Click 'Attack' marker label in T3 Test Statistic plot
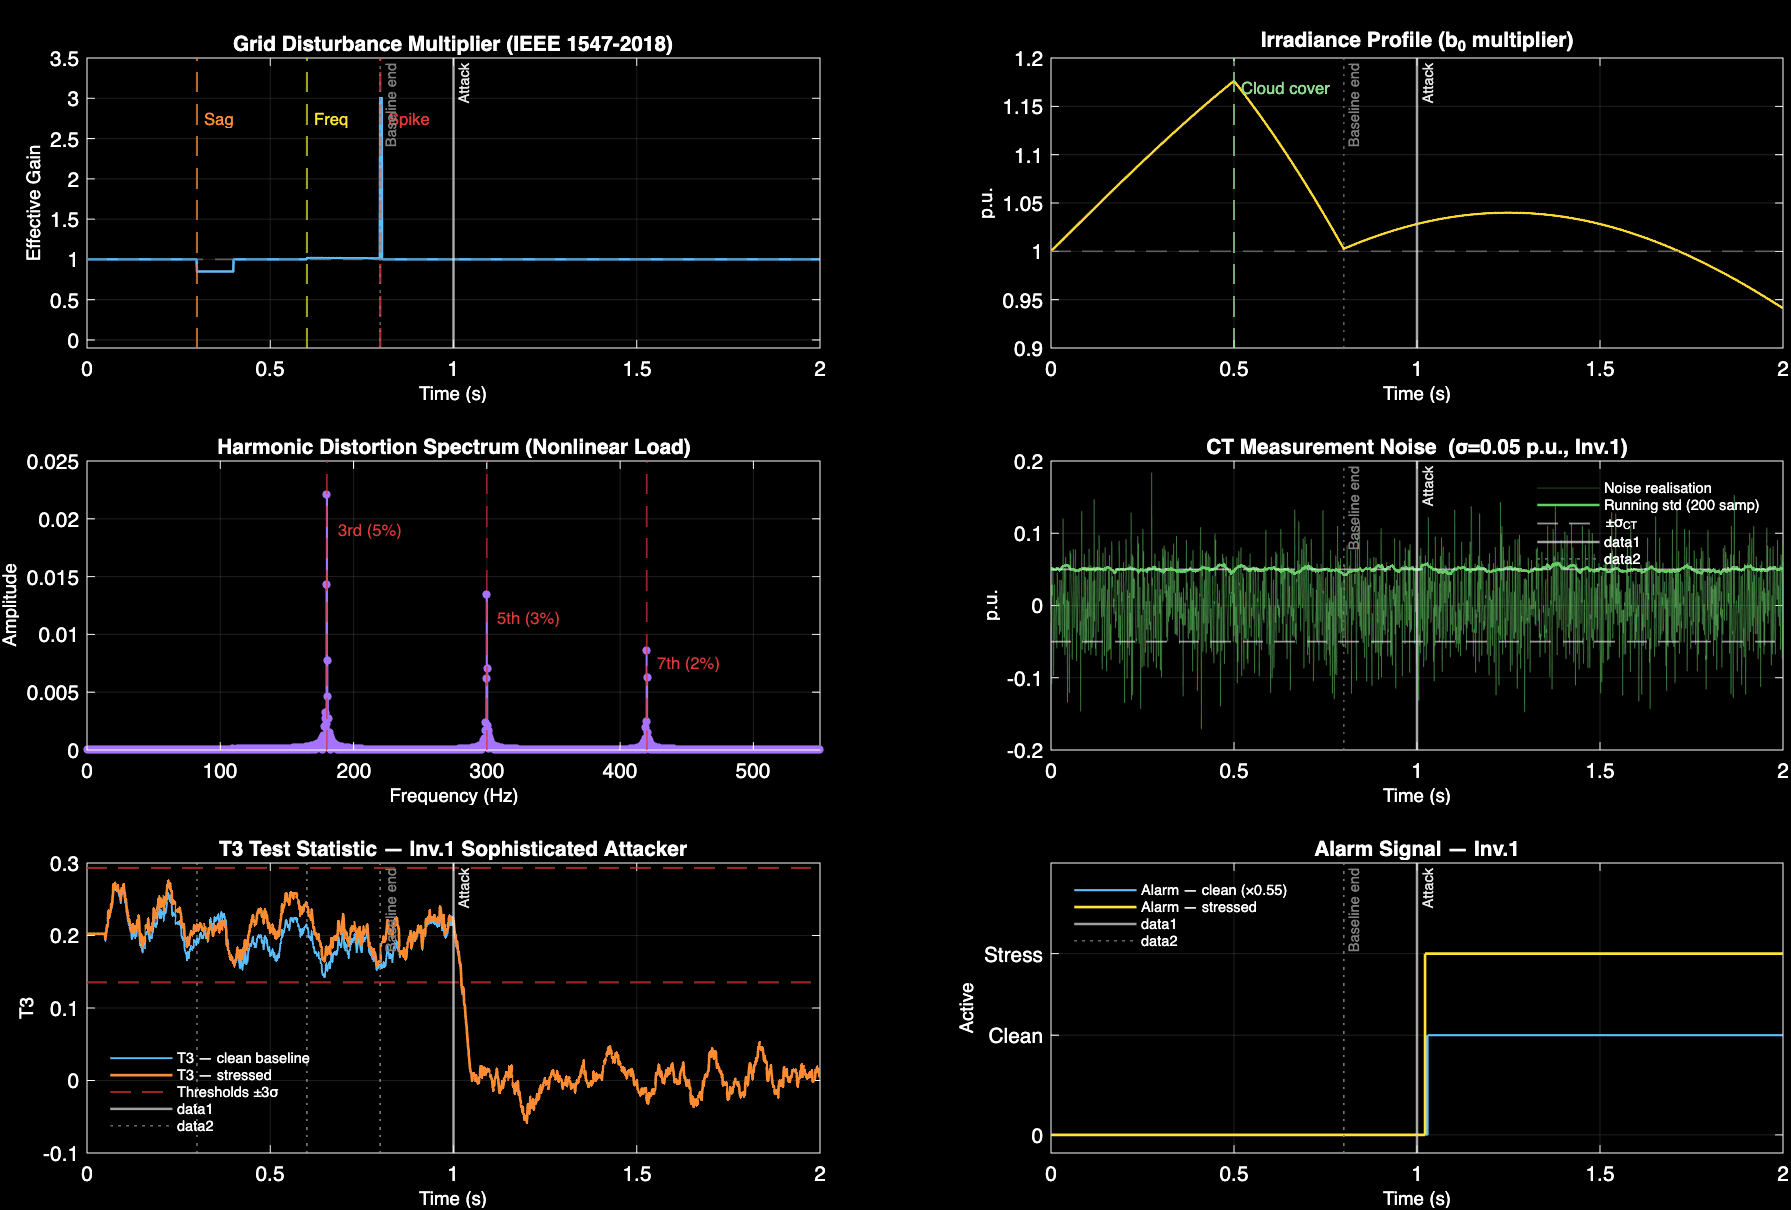This screenshot has width=1791, height=1210. pyautogui.click(x=464, y=888)
